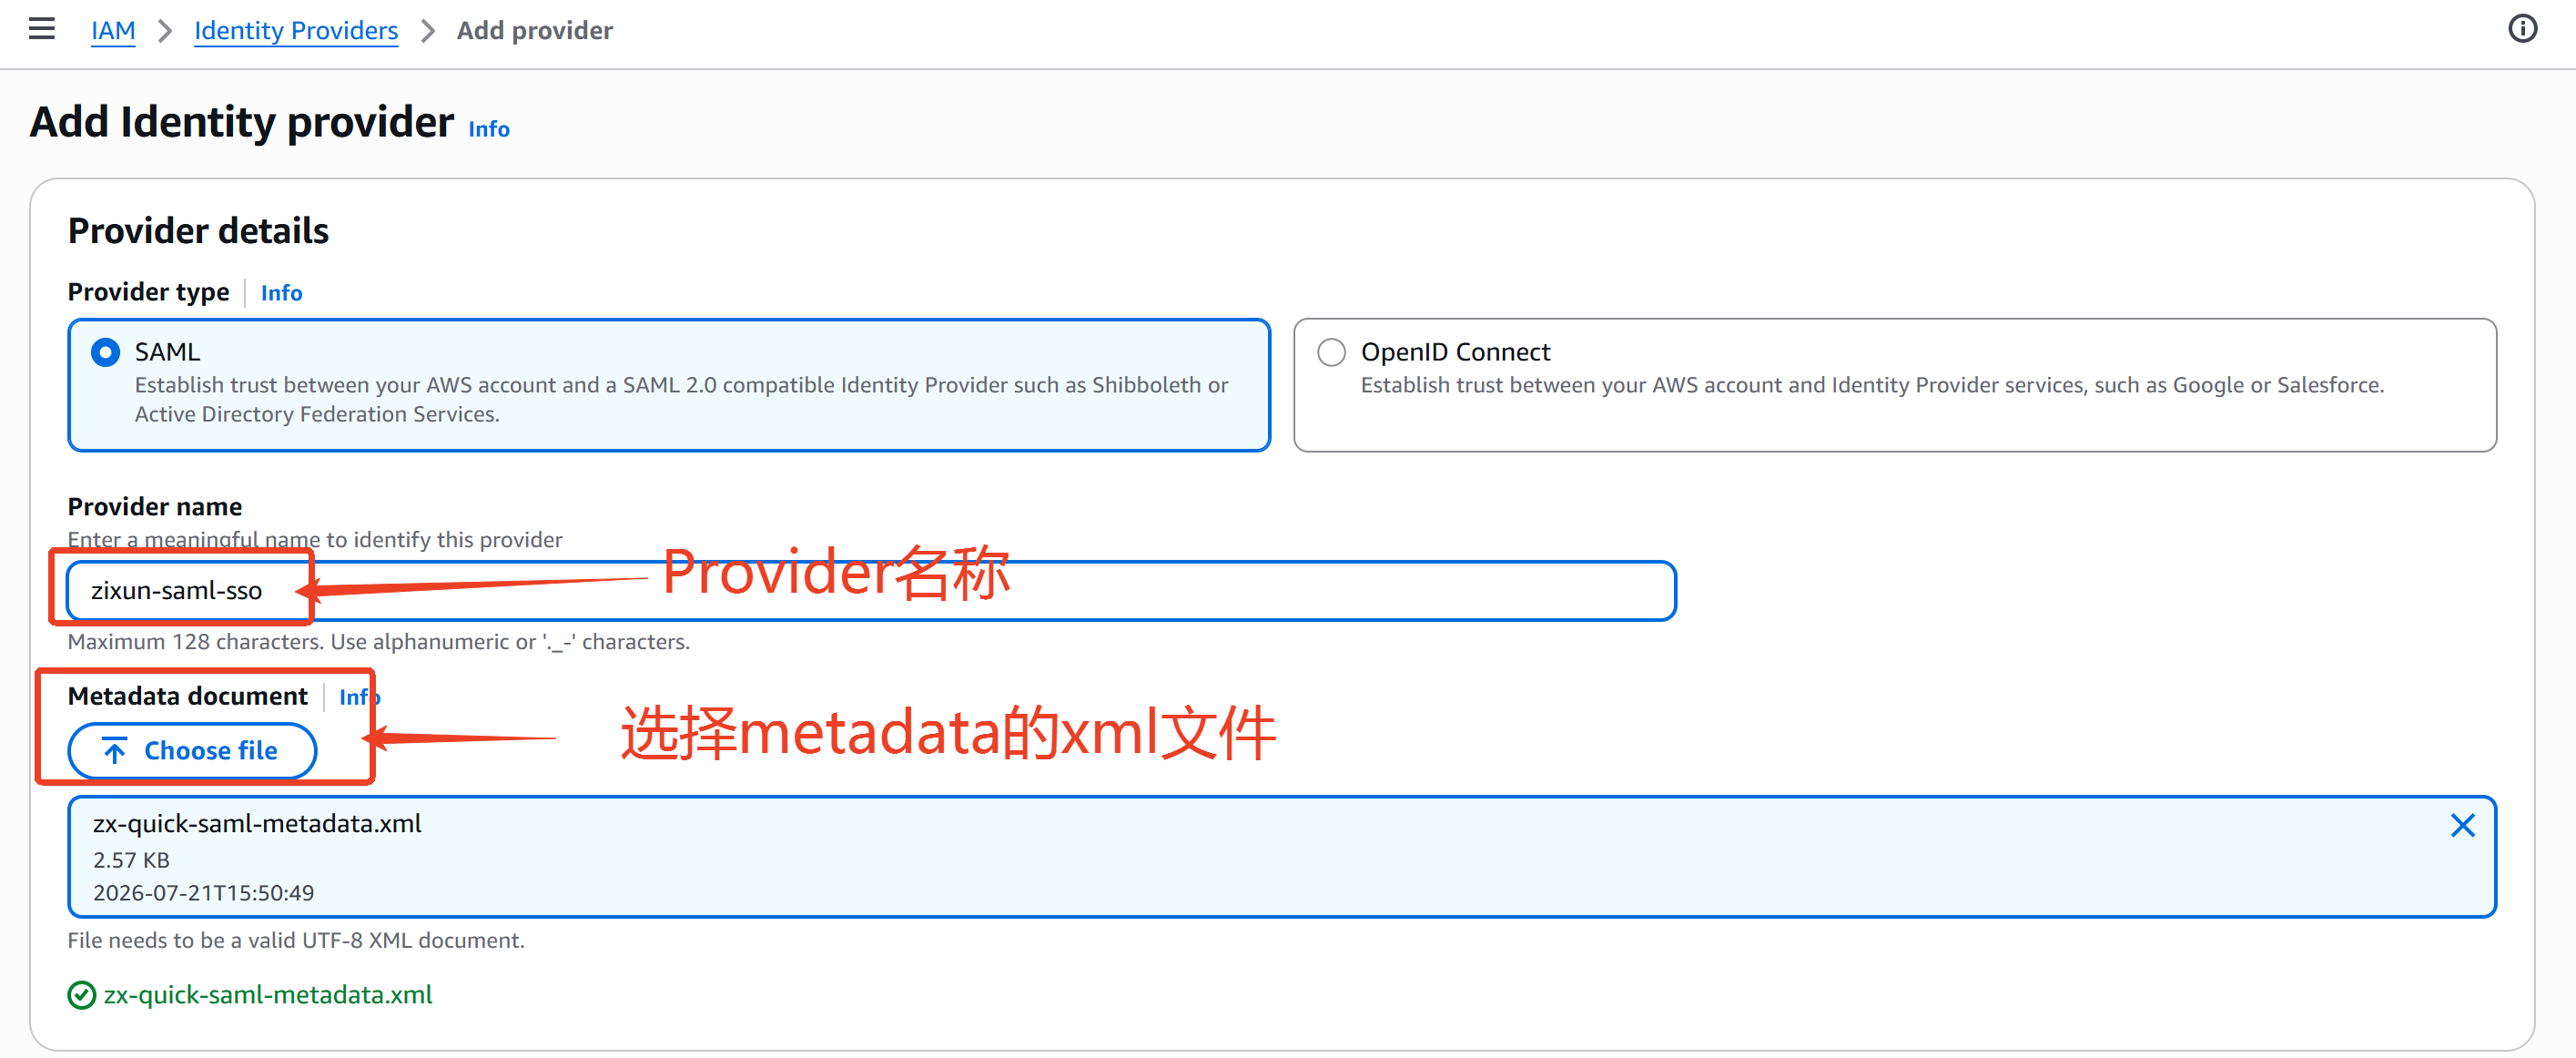Select the zx-quick-saml-metadata.xml file card
2576x1058 pixels.
click(x=1282, y=857)
